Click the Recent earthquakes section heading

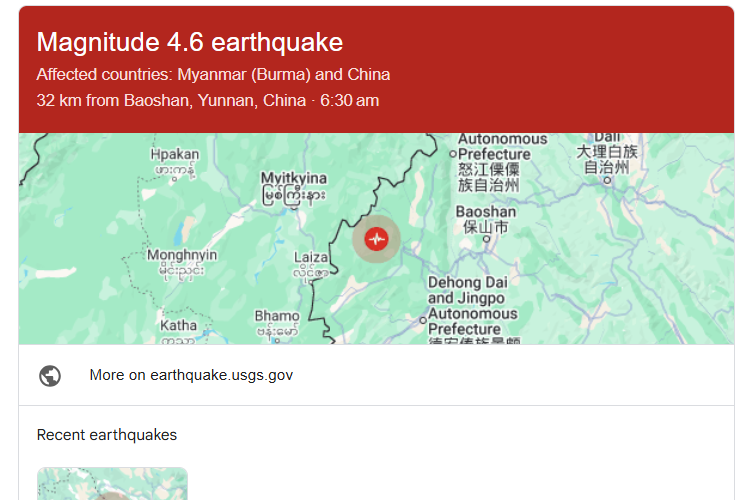point(107,435)
